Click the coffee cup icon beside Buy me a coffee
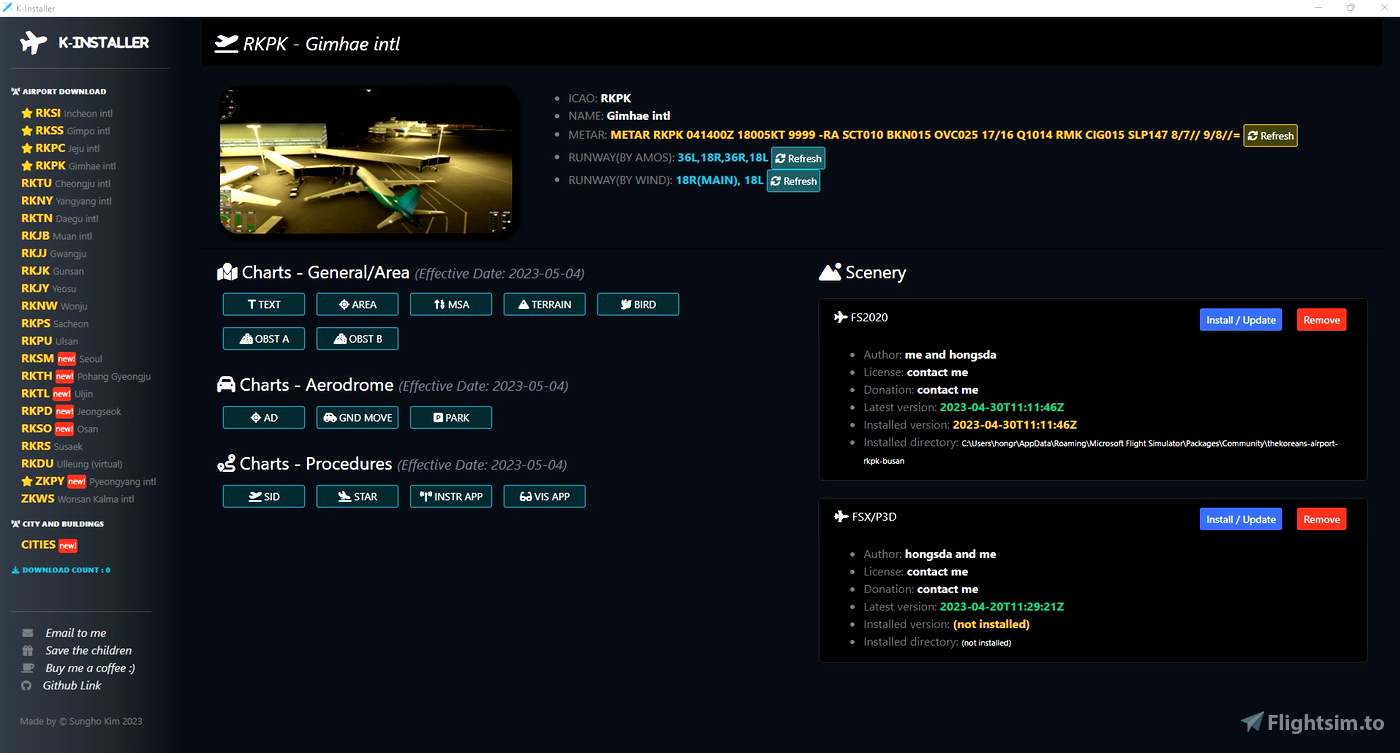Image resolution: width=1400 pixels, height=753 pixels. 27,668
